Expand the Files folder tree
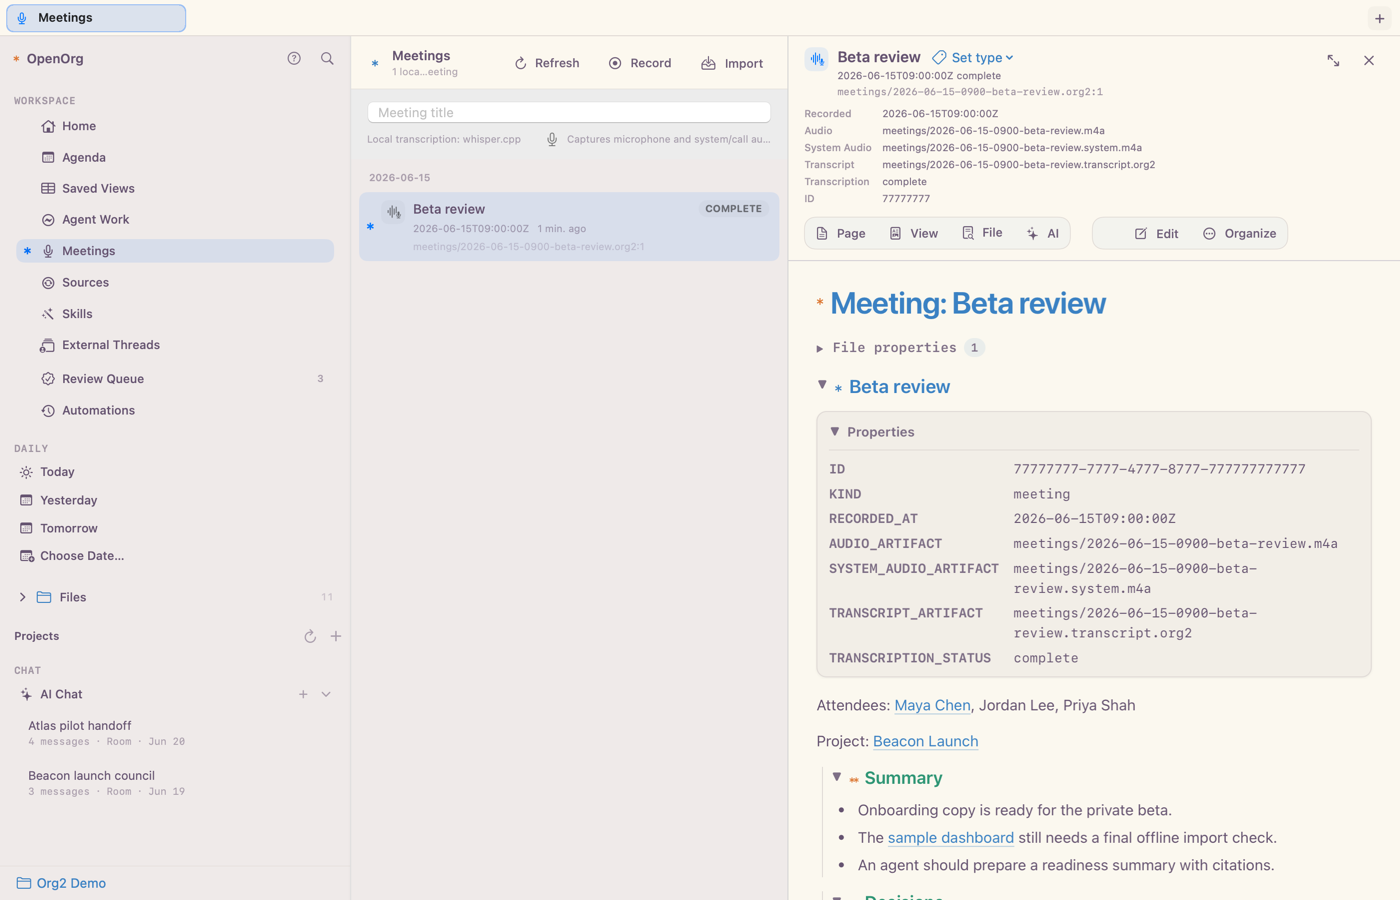This screenshot has width=1400, height=900. tap(23, 597)
